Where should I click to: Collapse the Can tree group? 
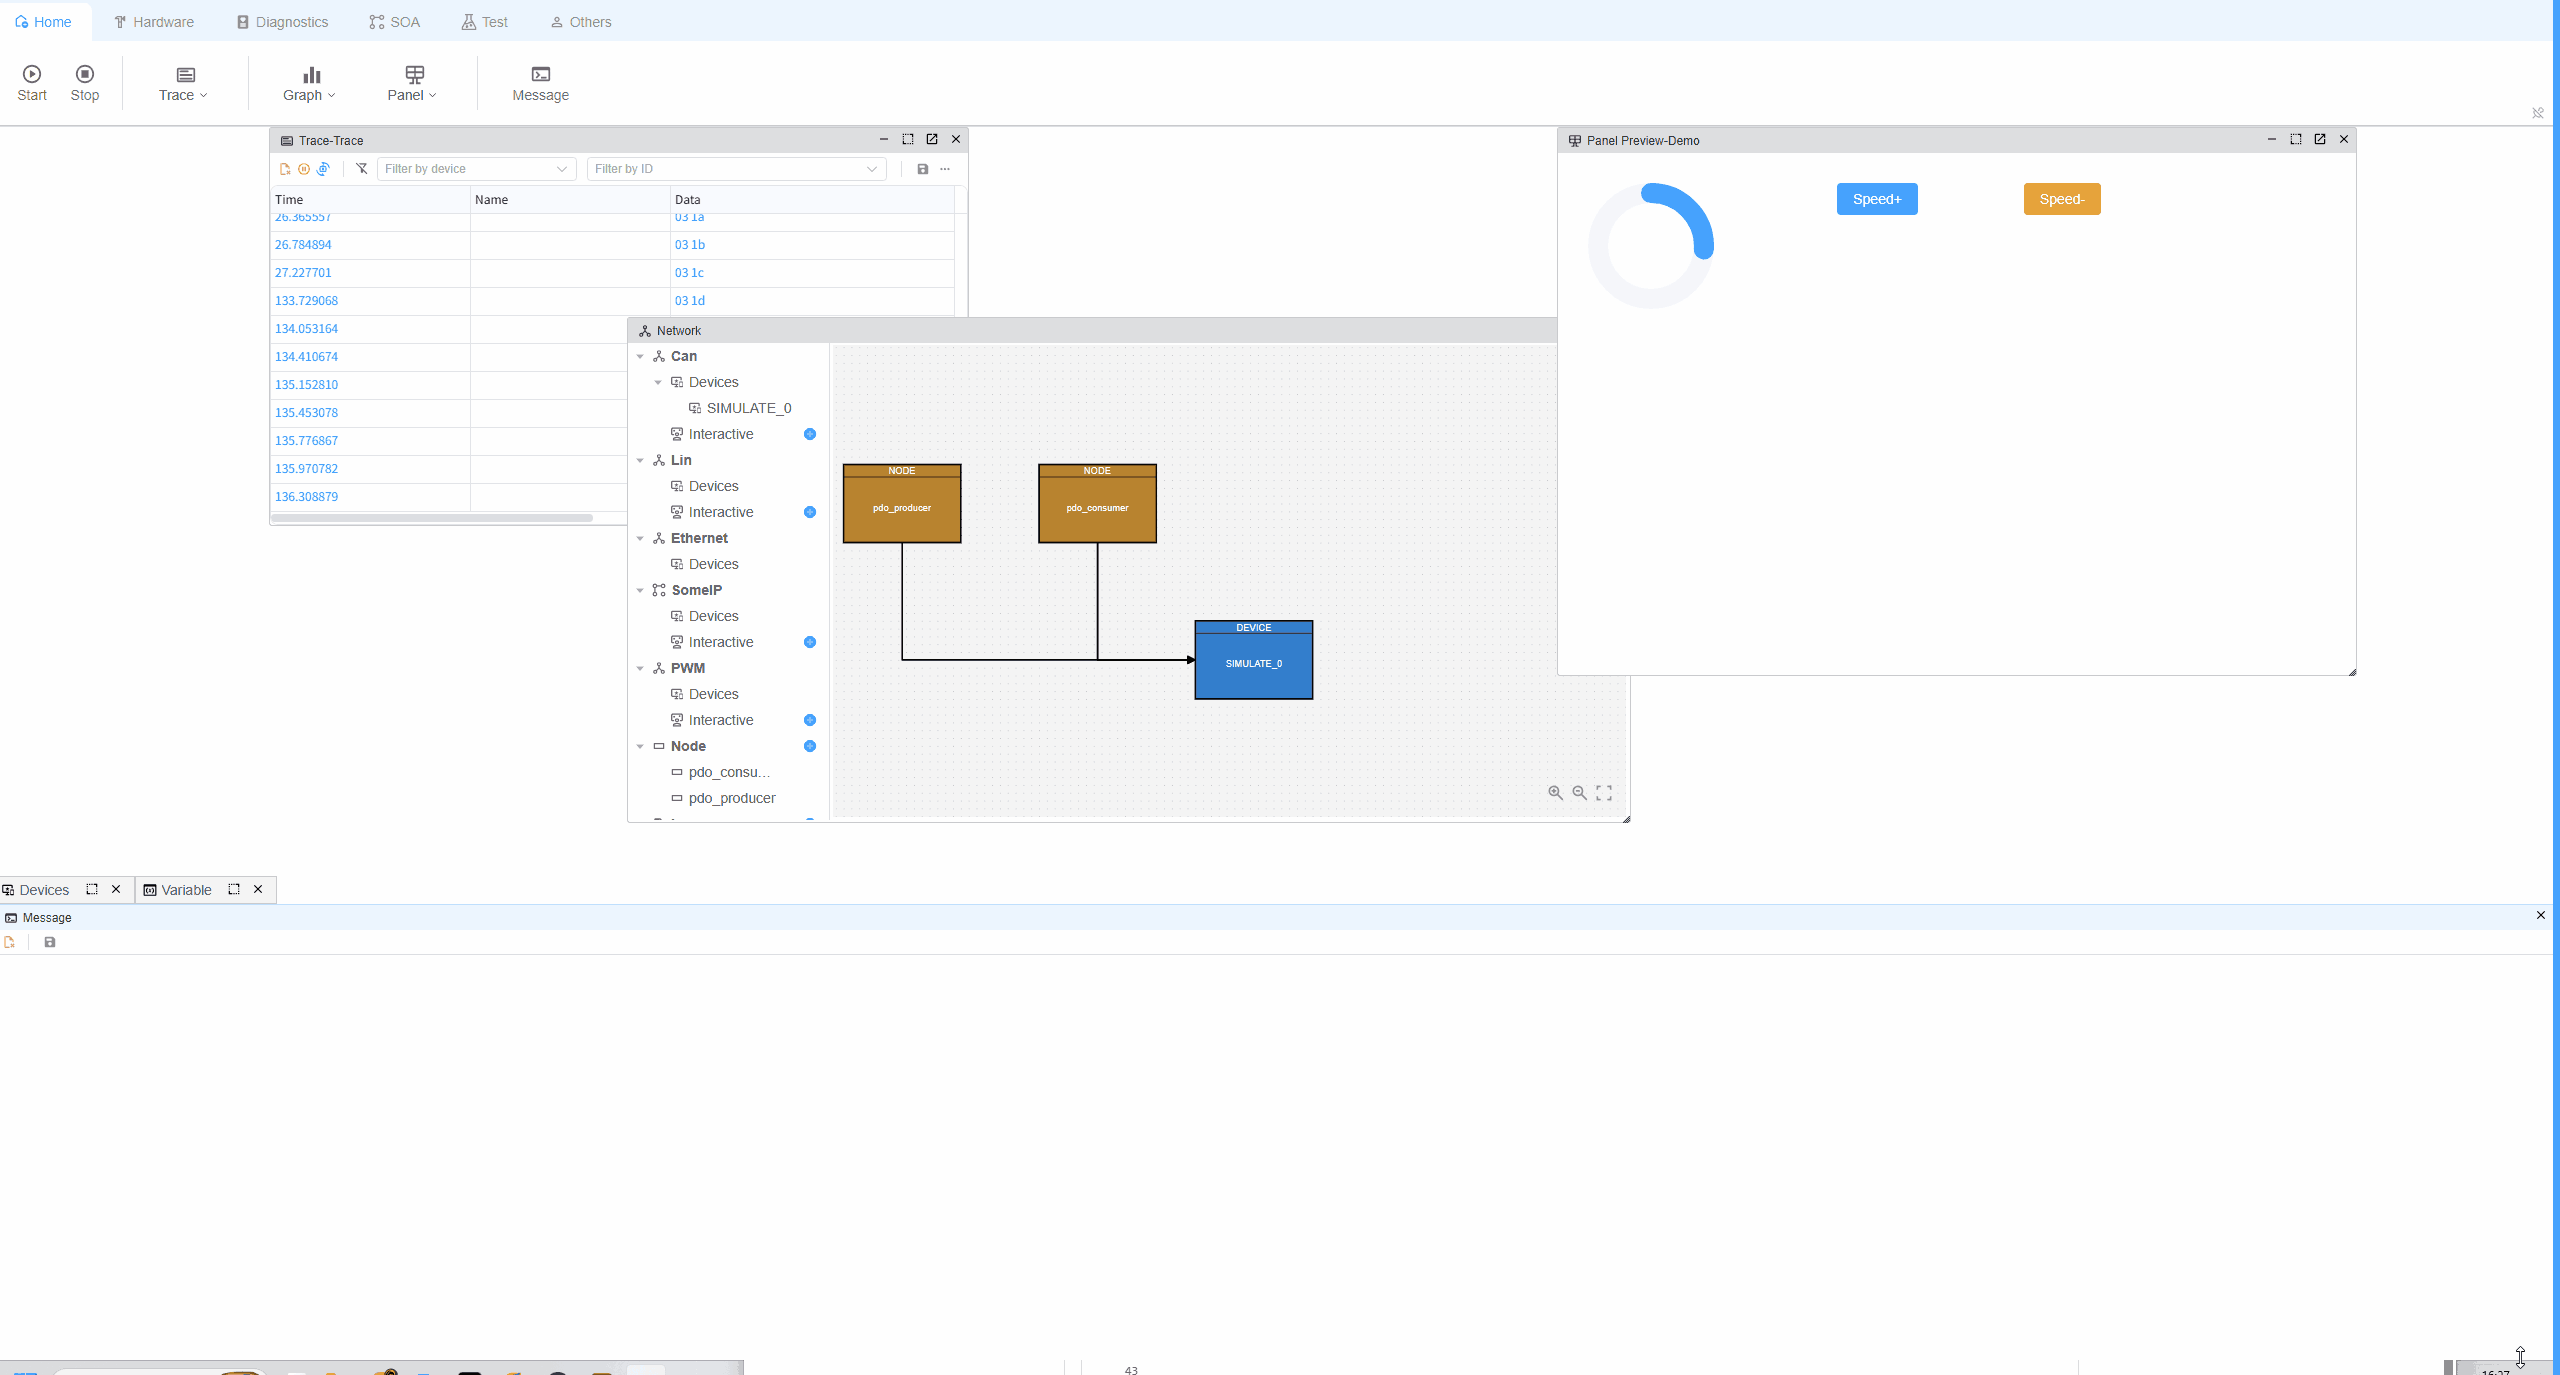[640, 357]
